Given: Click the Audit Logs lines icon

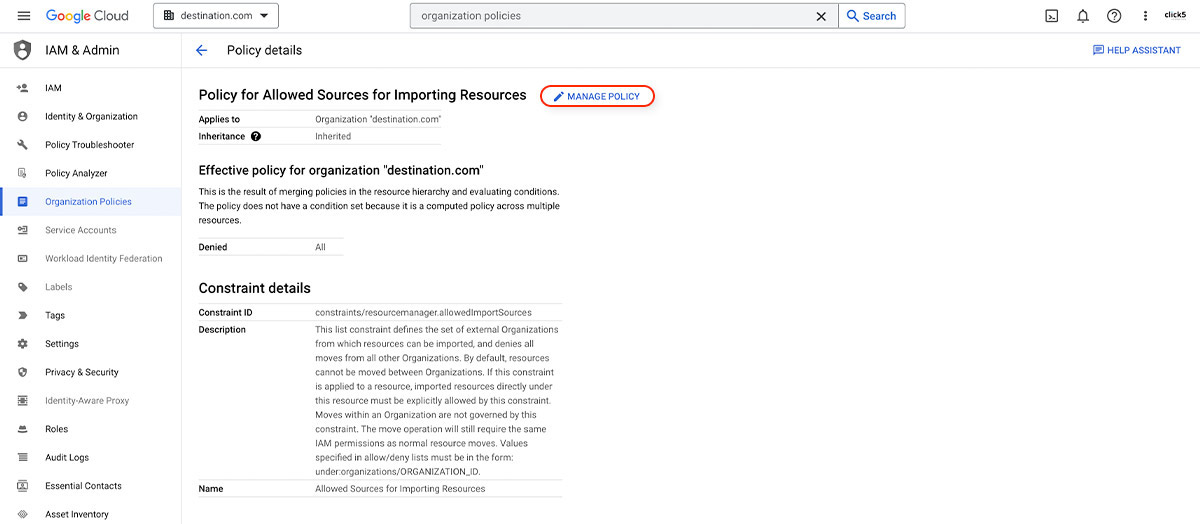Looking at the screenshot, I should point(22,457).
